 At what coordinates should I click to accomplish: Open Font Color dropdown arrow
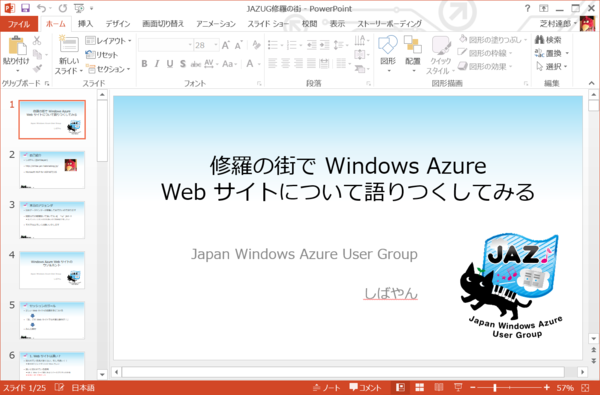point(259,64)
